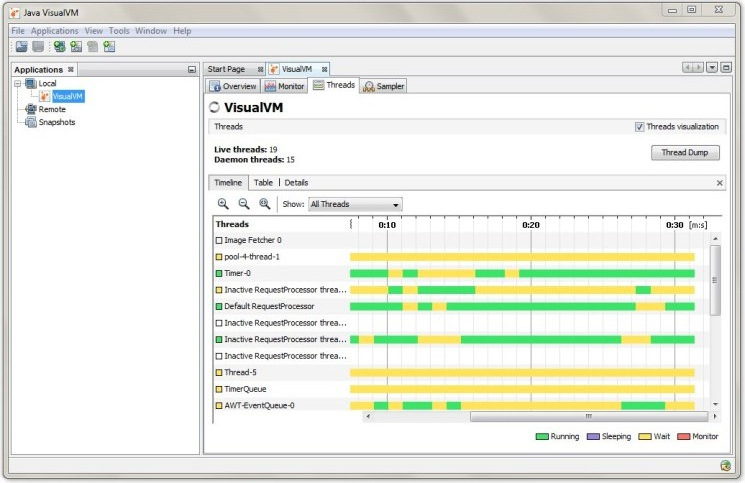Minimize the Applications panel
The height and width of the screenshot is (483, 745).
pos(192,69)
